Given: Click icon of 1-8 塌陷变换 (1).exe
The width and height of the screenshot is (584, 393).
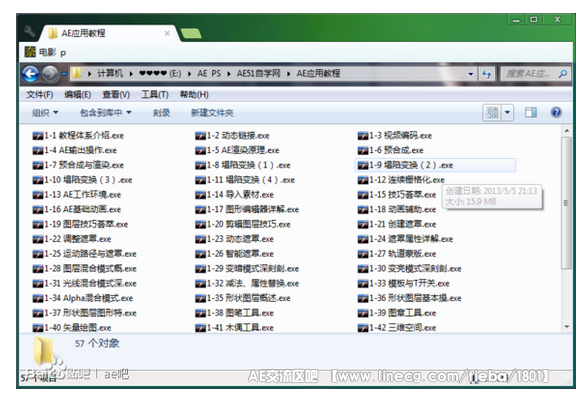Looking at the screenshot, I should (x=200, y=165).
